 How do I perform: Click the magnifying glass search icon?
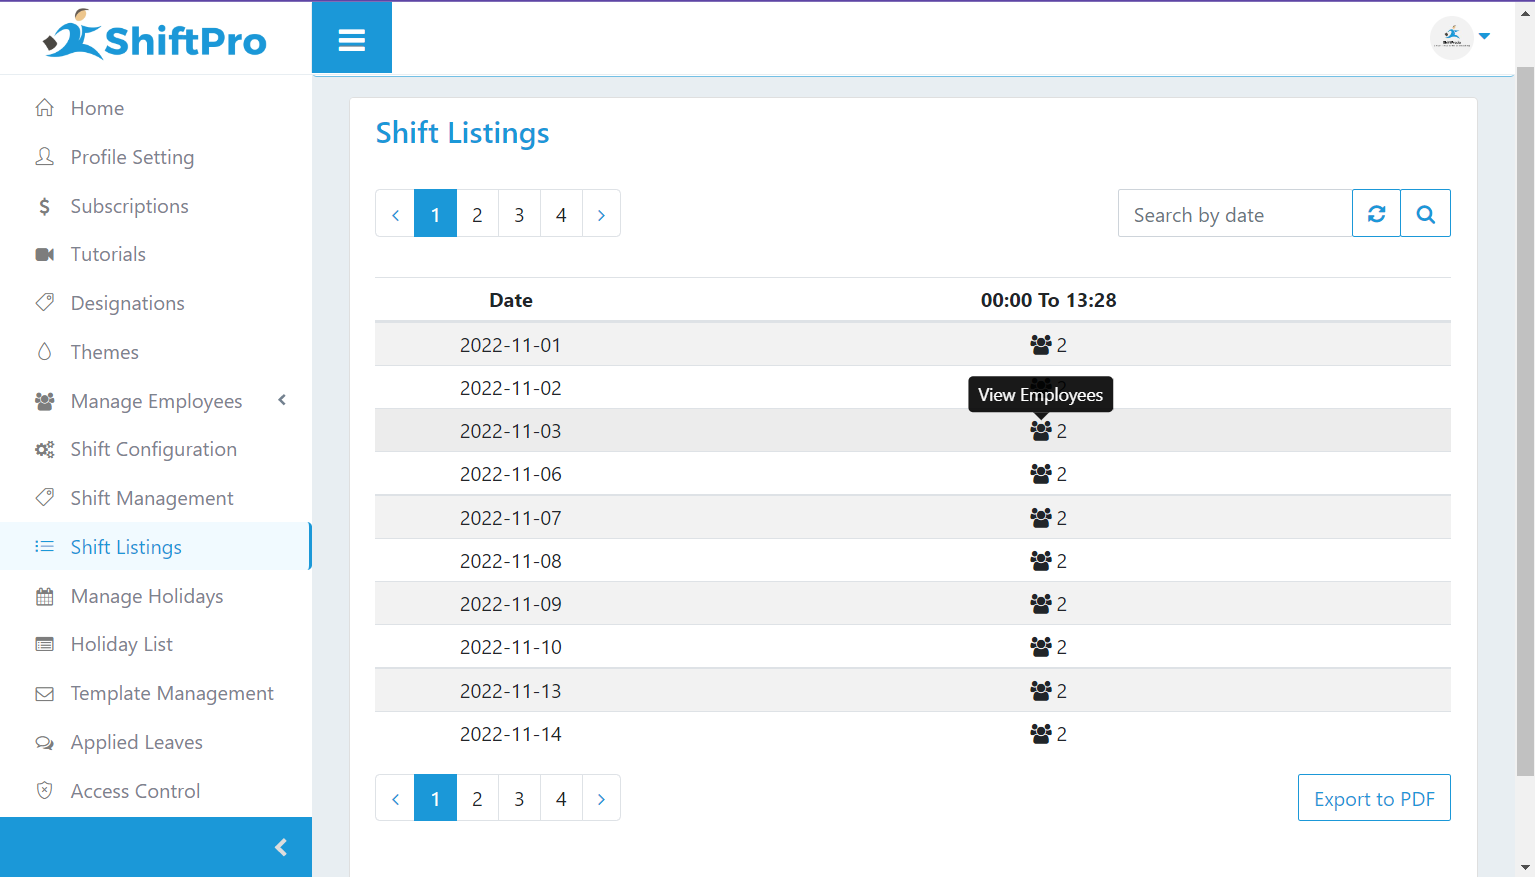(1425, 213)
